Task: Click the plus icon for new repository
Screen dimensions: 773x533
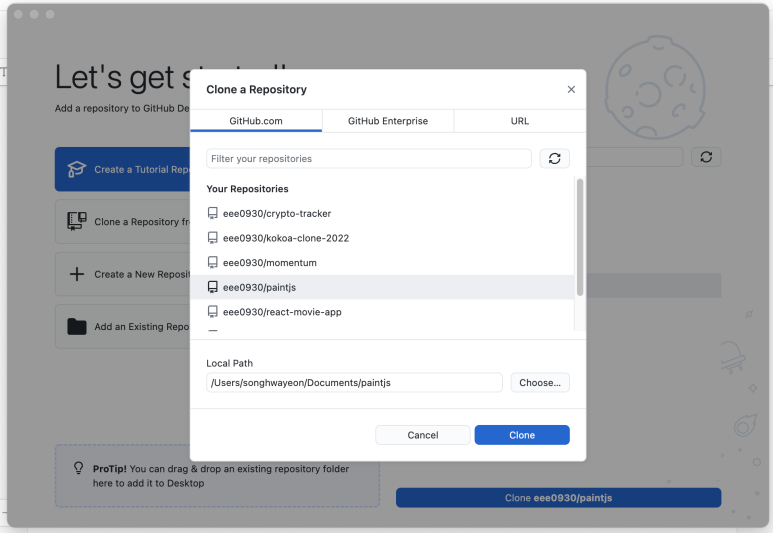Action: click(76, 274)
